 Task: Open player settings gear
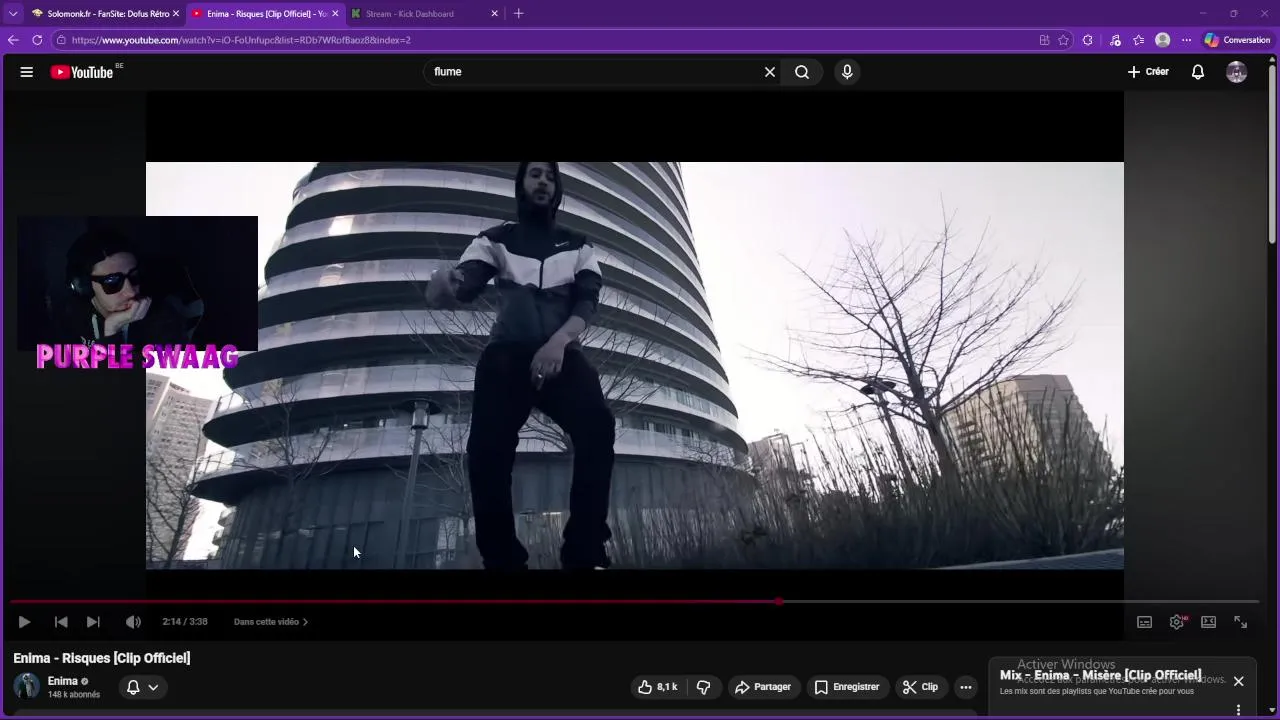pos(1177,622)
